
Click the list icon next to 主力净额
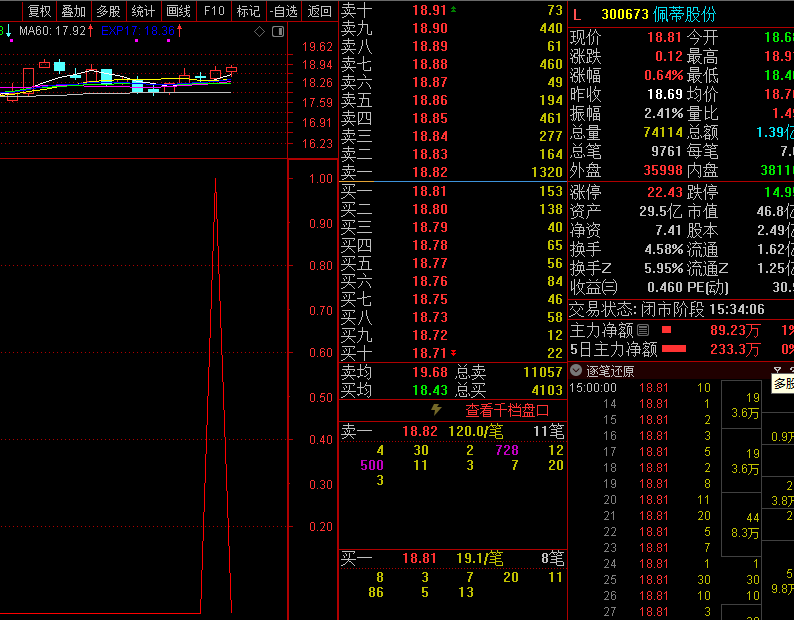pyautogui.click(x=643, y=330)
